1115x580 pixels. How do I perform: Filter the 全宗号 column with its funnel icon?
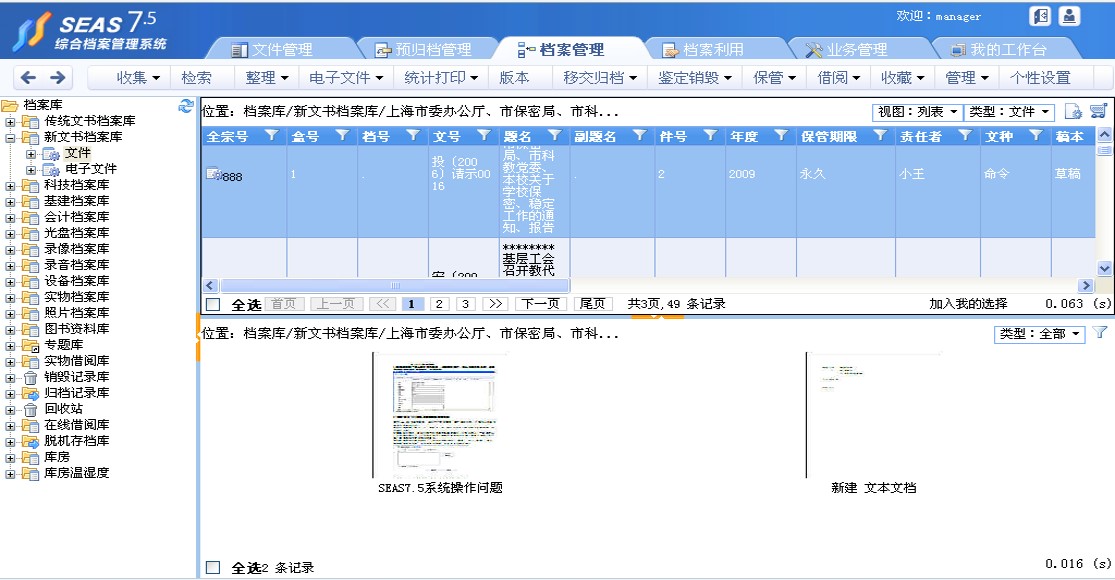click(x=271, y=135)
